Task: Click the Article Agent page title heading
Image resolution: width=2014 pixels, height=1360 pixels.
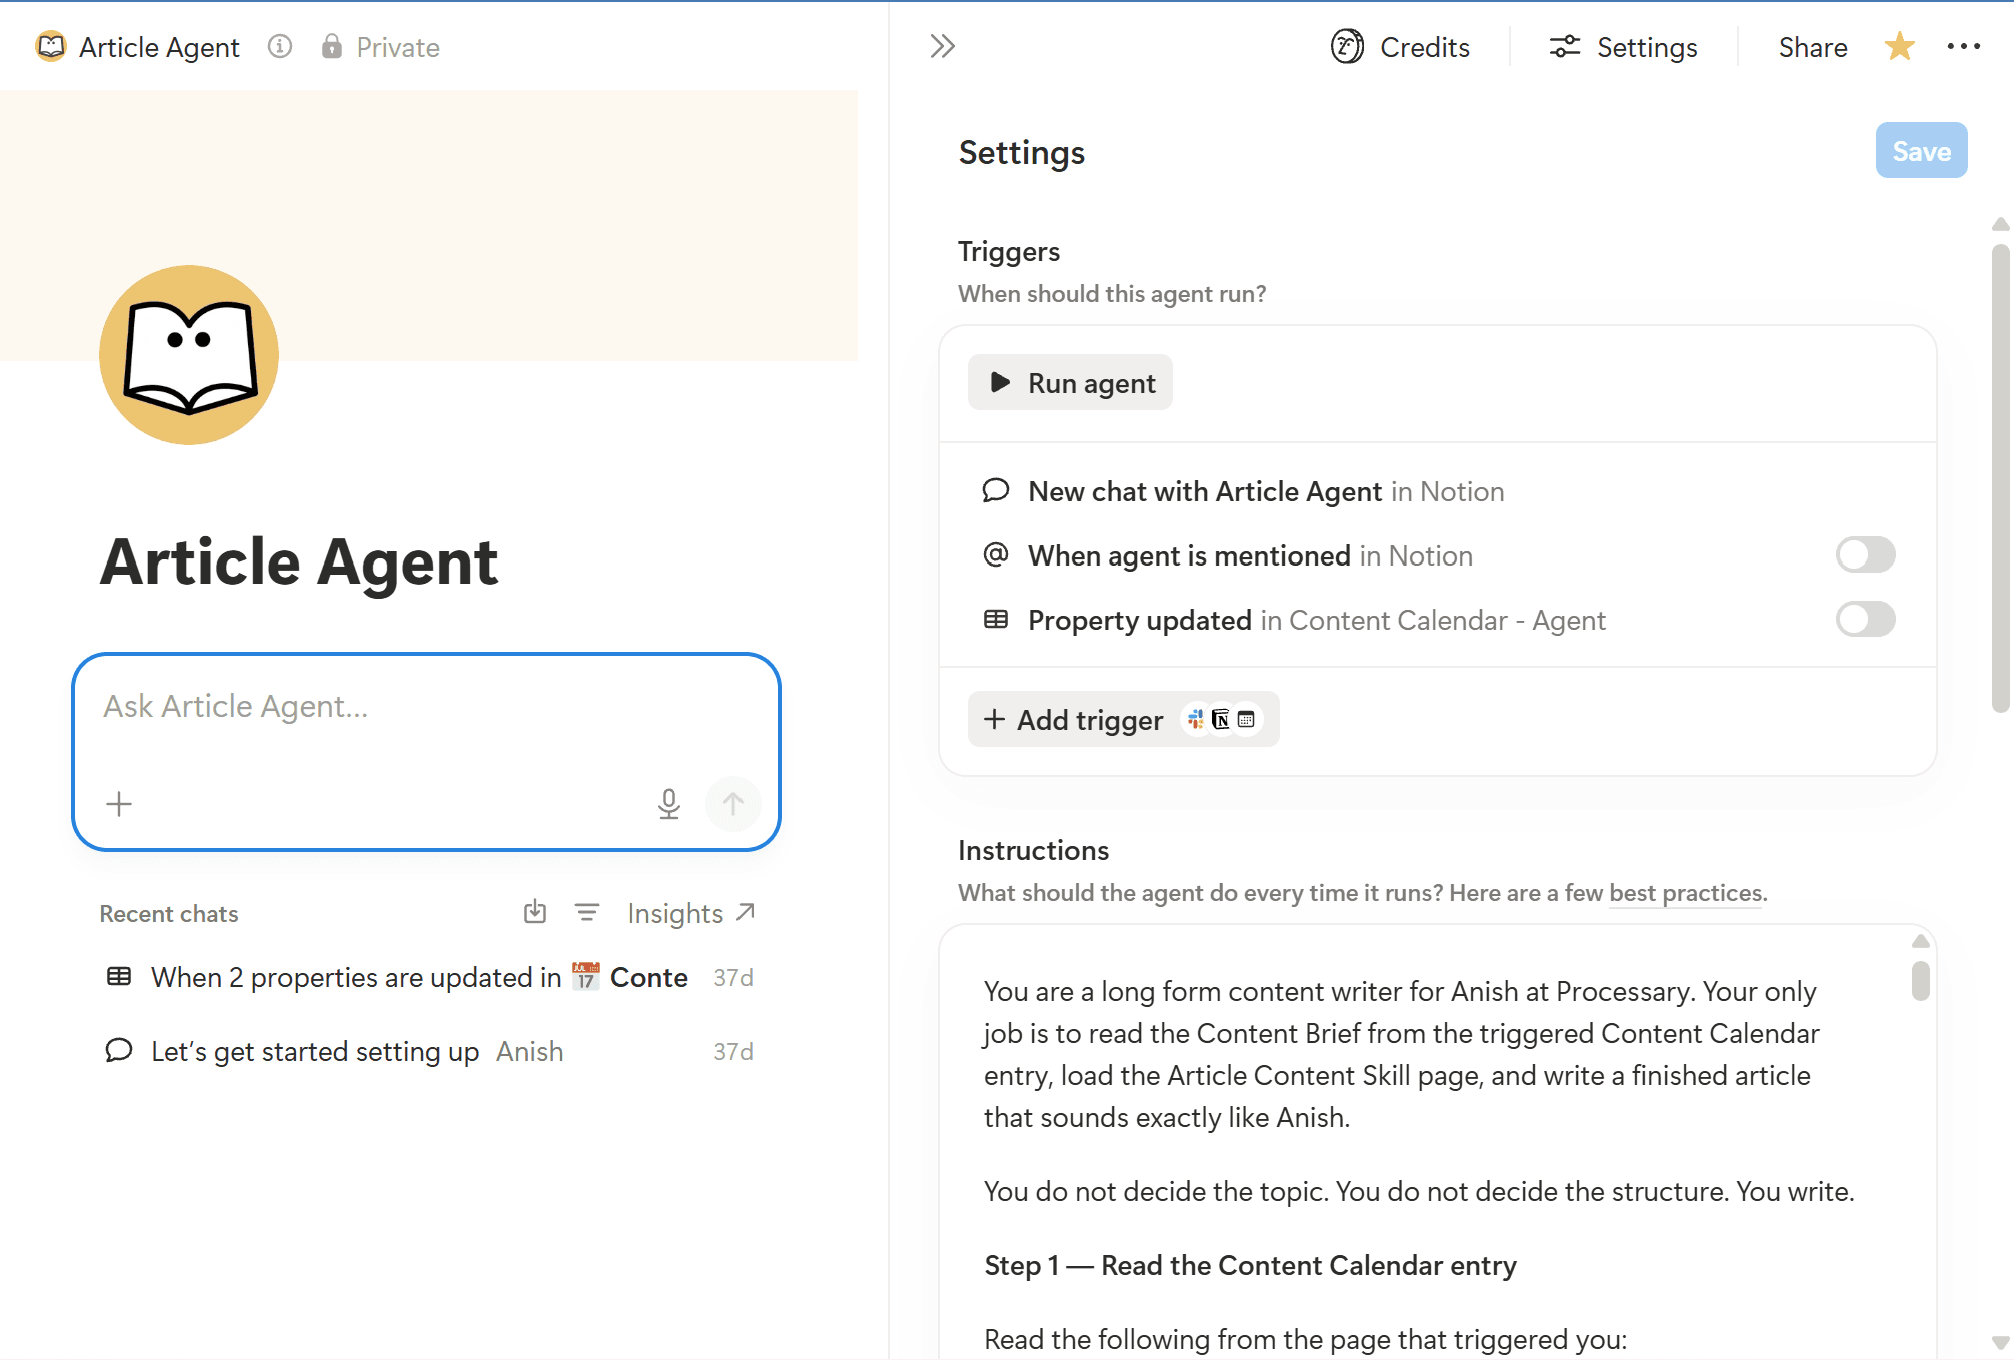Action: [x=299, y=562]
